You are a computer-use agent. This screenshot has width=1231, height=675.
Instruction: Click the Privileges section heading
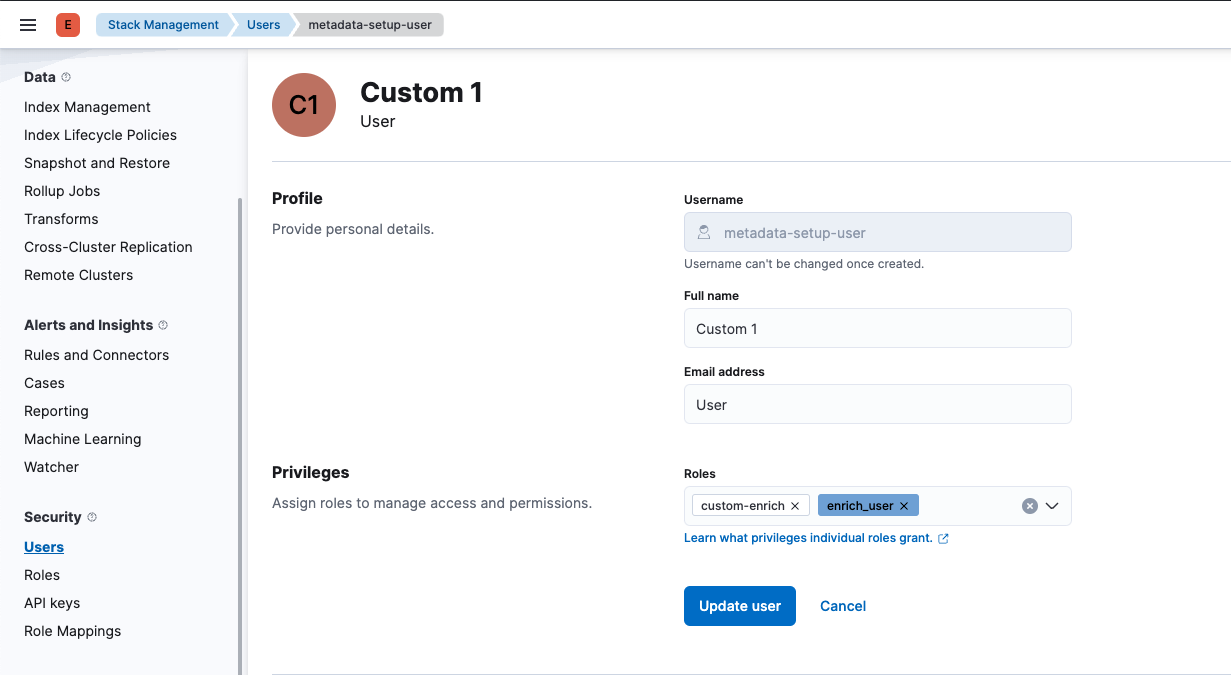click(310, 472)
